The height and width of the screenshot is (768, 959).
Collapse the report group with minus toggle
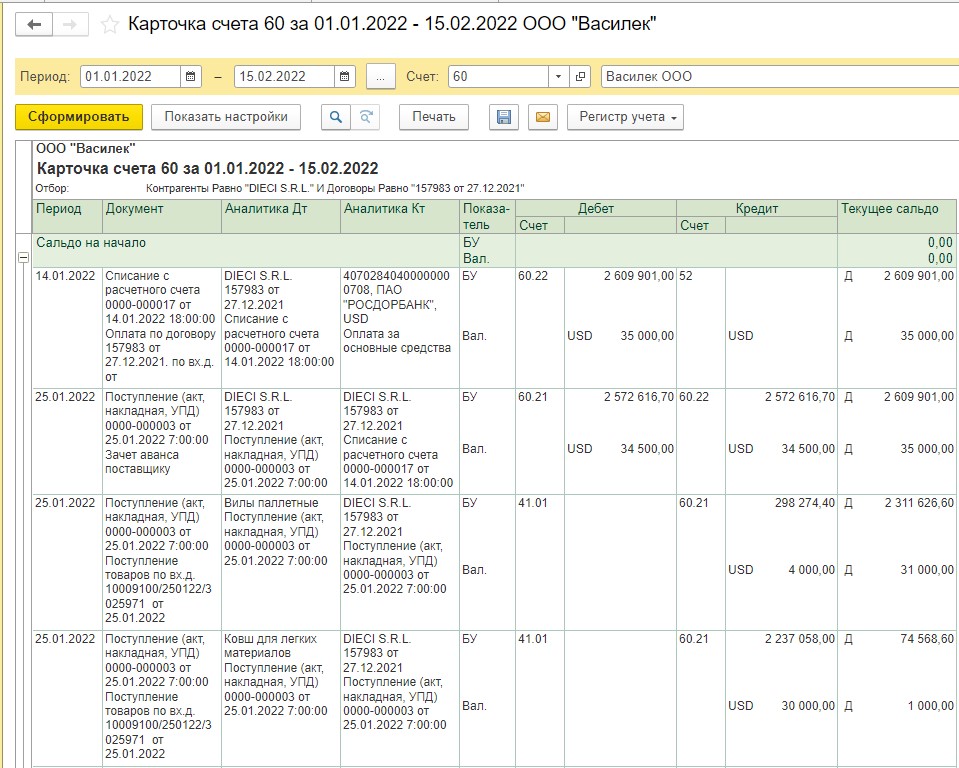(23, 257)
